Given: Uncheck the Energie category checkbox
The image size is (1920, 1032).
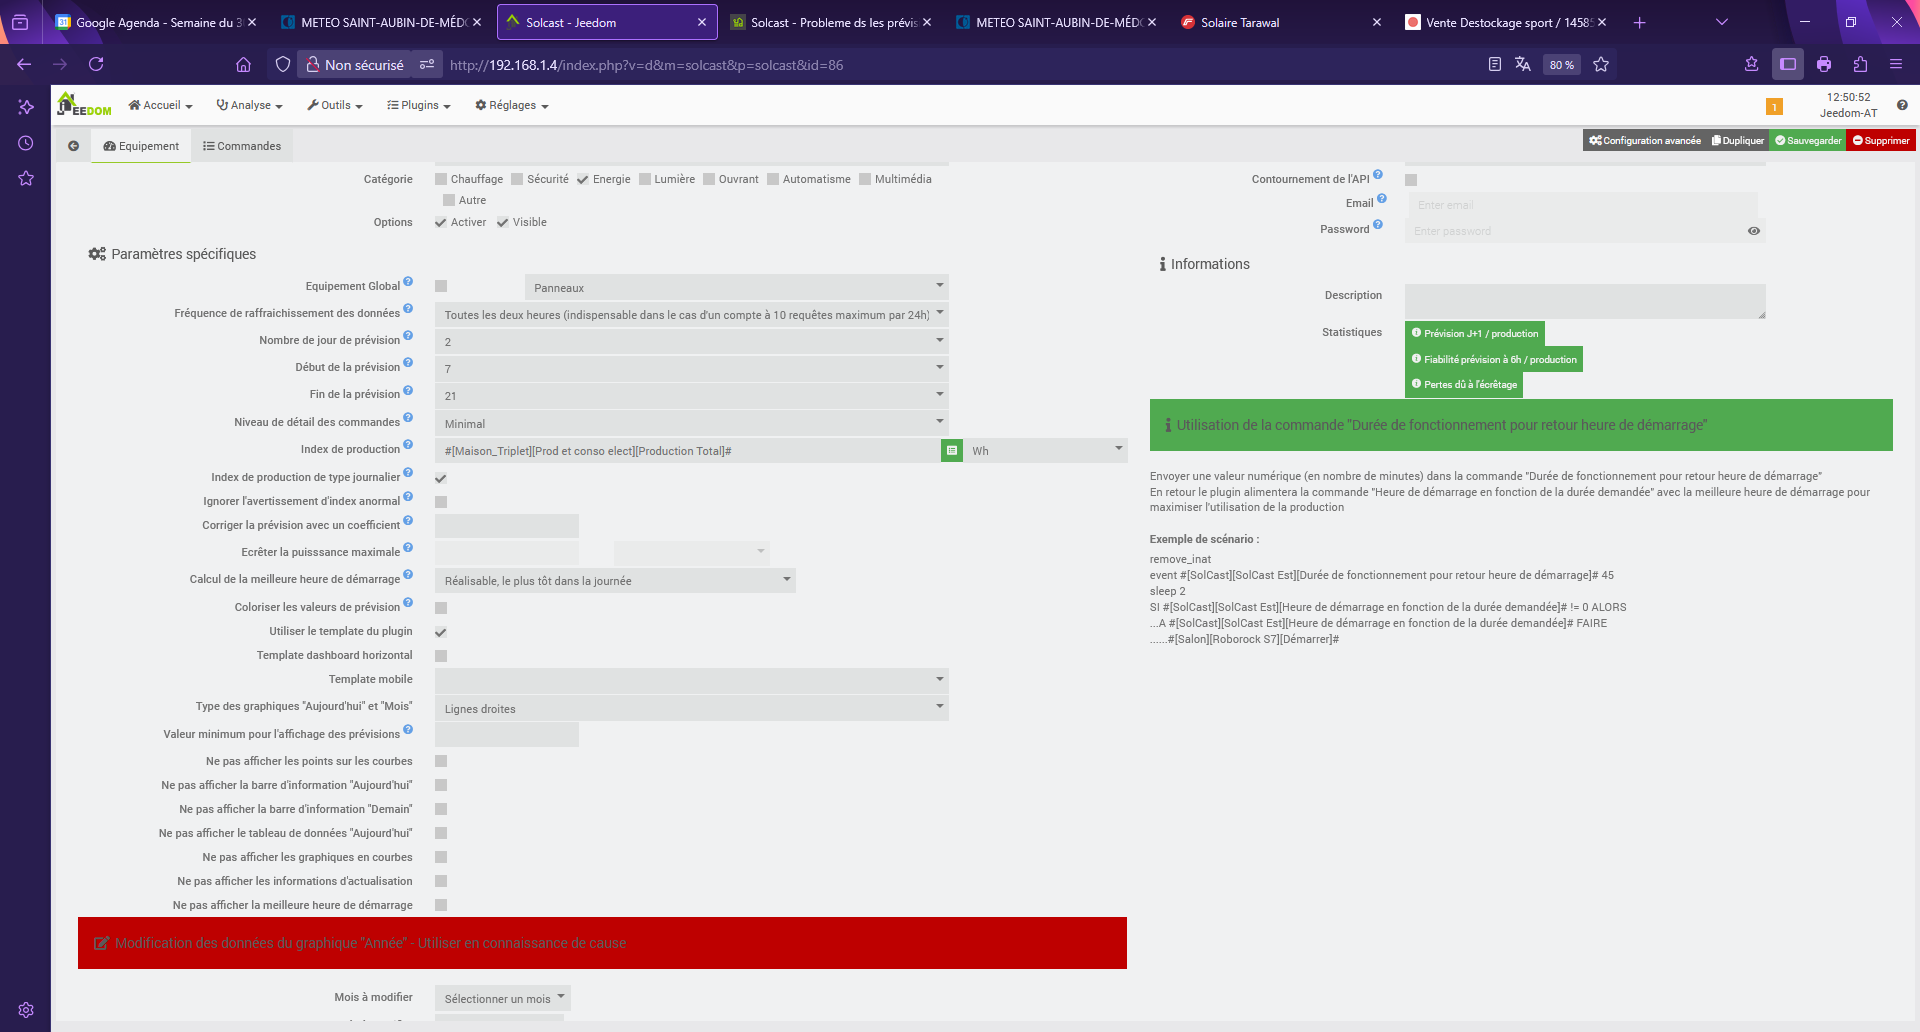Looking at the screenshot, I should pos(583,179).
